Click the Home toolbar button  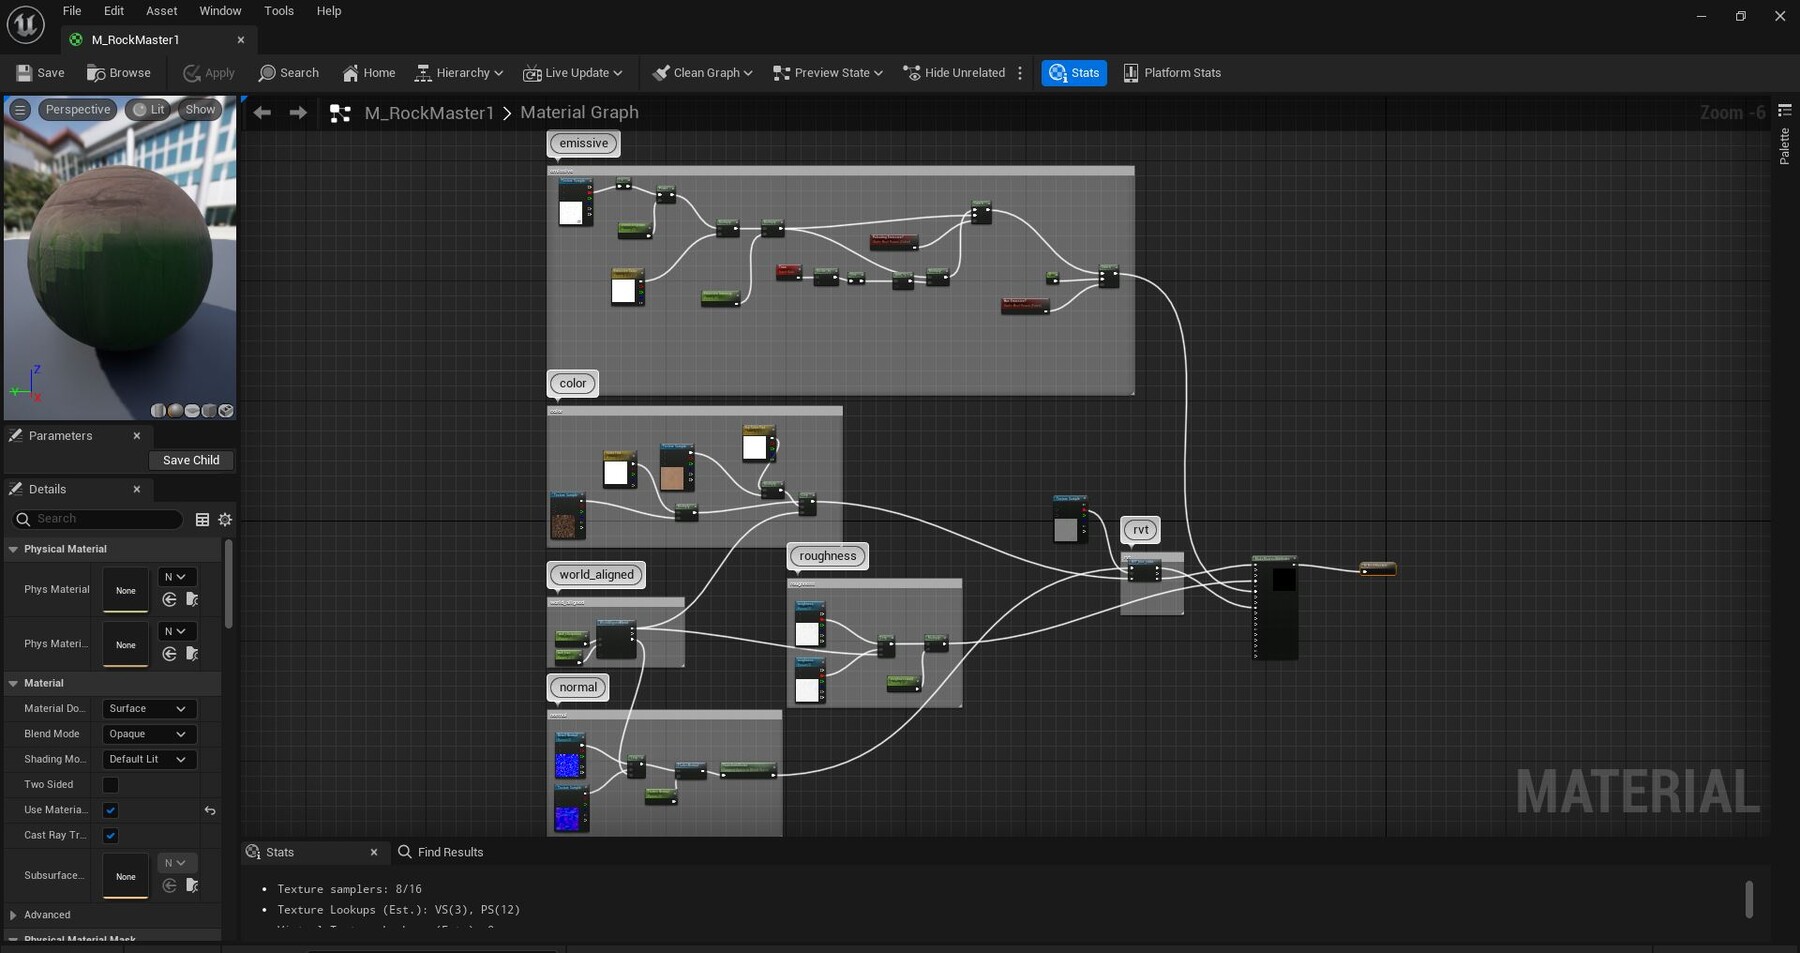369,73
